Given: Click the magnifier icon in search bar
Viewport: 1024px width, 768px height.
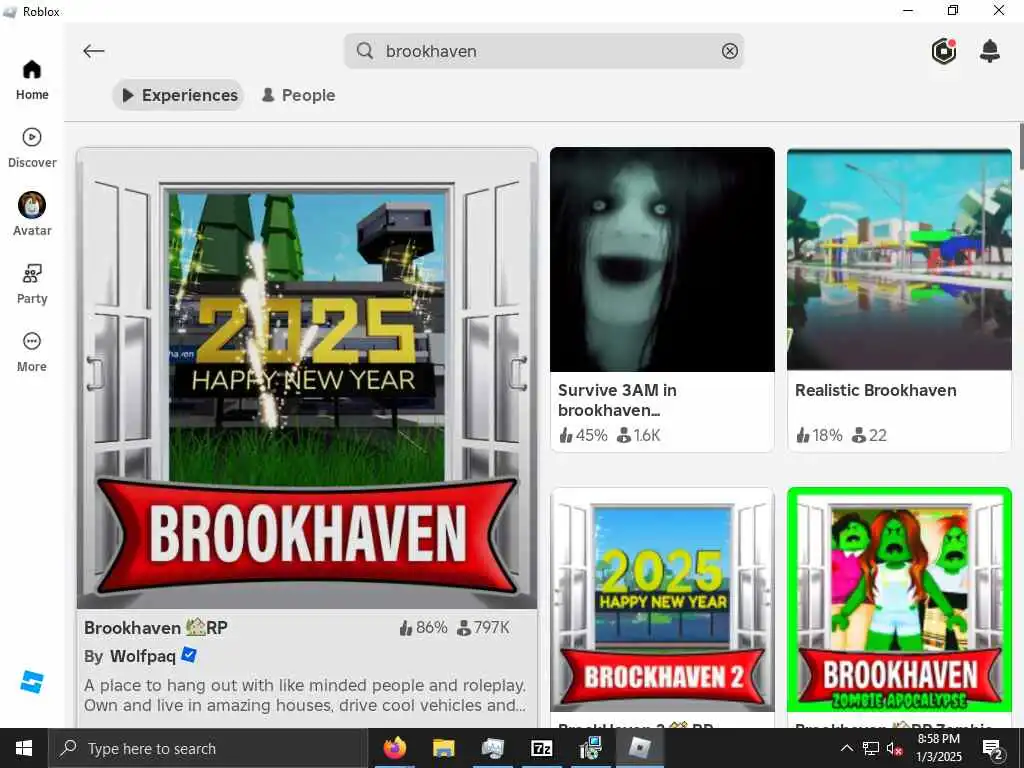Looking at the screenshot, I should (x=365, y=51).
